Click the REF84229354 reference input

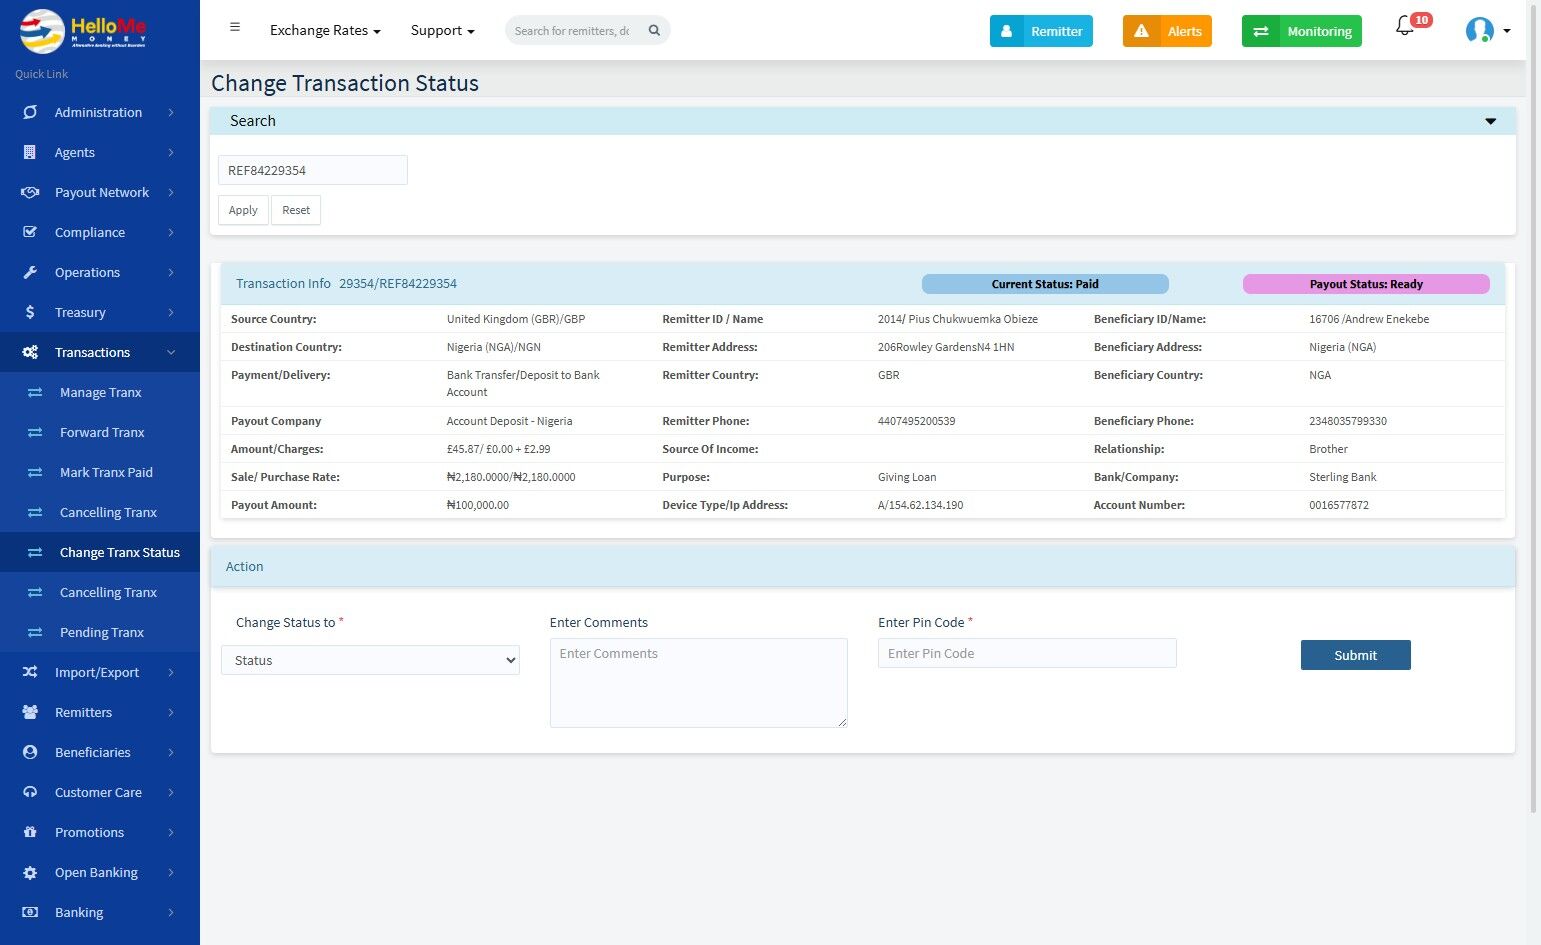[x=313, y=170]
